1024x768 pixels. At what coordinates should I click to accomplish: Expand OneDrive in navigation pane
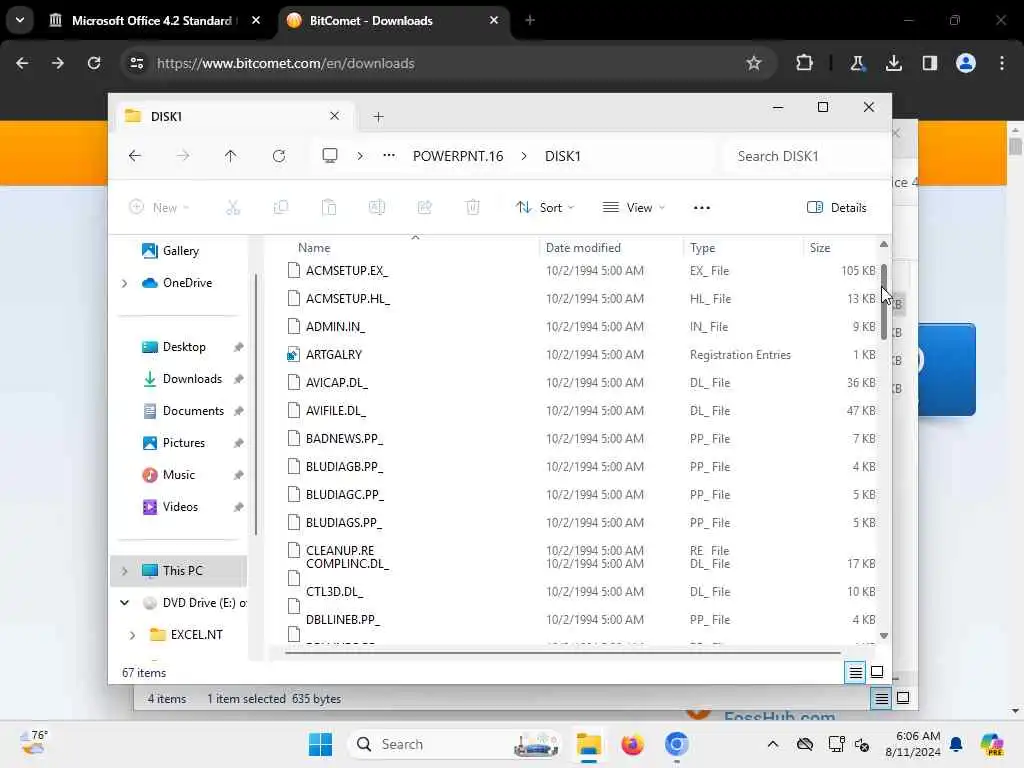(x=124, y=283)
